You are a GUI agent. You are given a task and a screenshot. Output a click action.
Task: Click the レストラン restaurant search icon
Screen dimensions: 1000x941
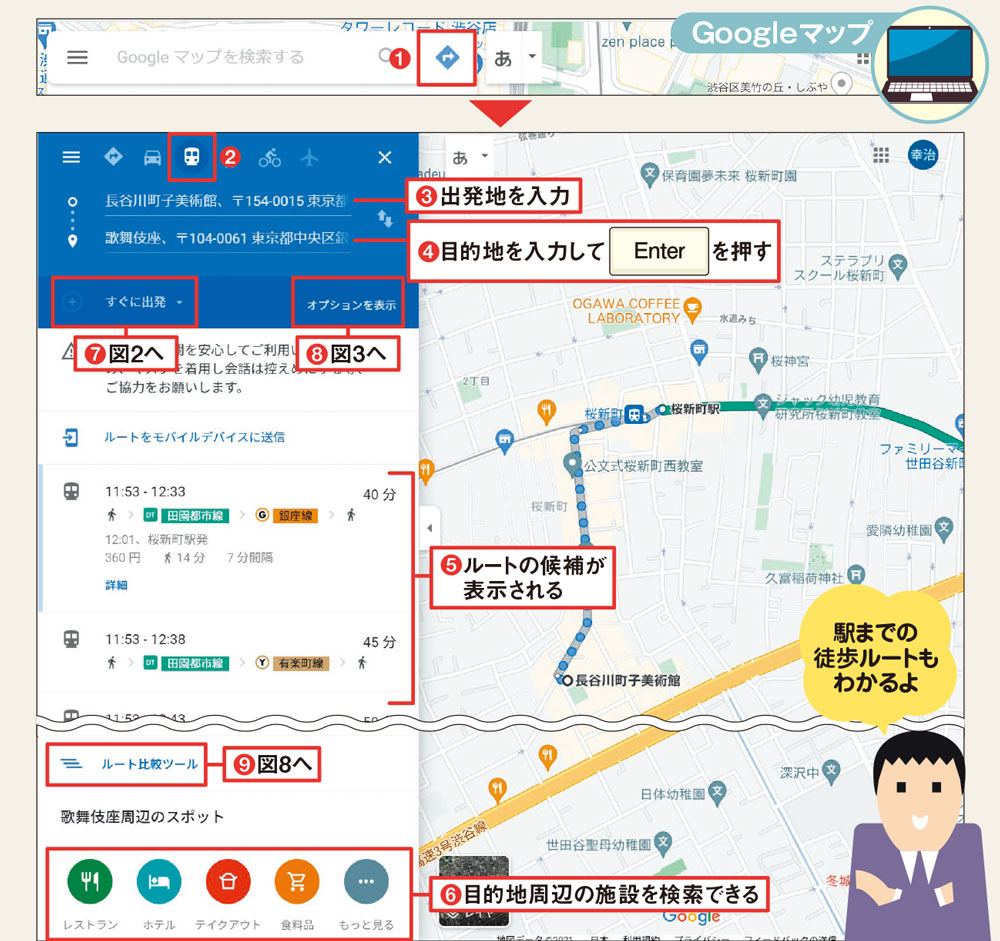(90, 882)
